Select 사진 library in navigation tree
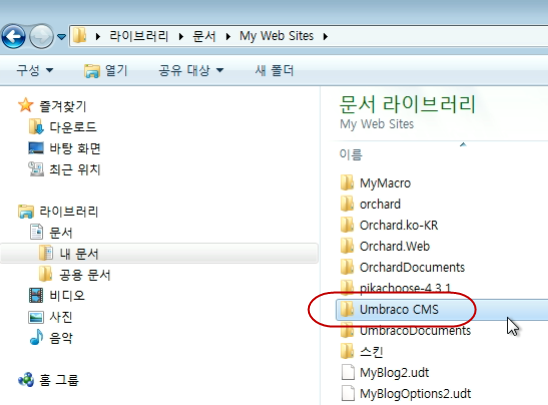 61,317
